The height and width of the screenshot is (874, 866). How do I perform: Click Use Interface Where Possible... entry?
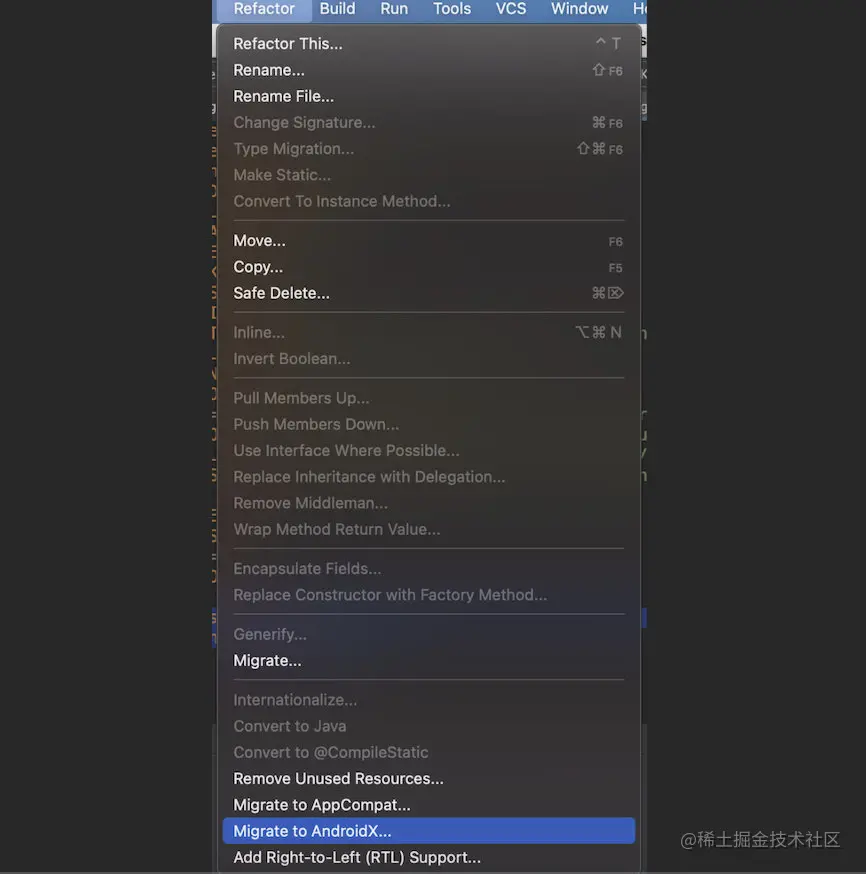click(x=429, y=450)
